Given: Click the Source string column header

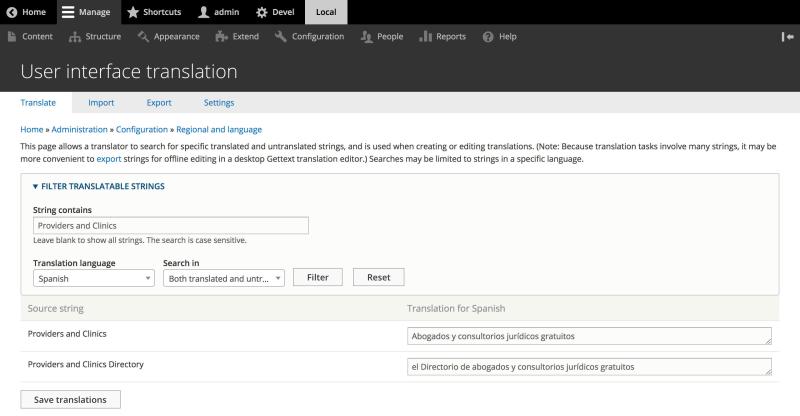Looking at the screenshot, I should 56,308.
